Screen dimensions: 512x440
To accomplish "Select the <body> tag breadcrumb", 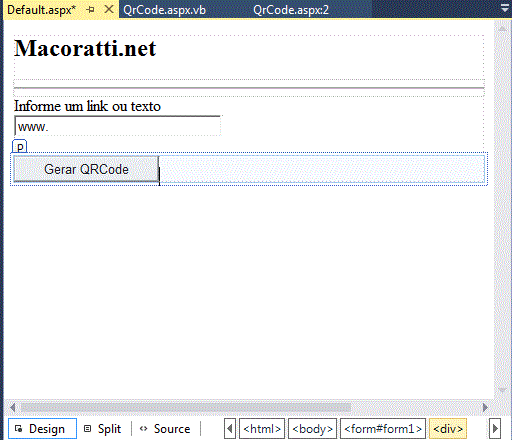I will (x=312, y=429).
